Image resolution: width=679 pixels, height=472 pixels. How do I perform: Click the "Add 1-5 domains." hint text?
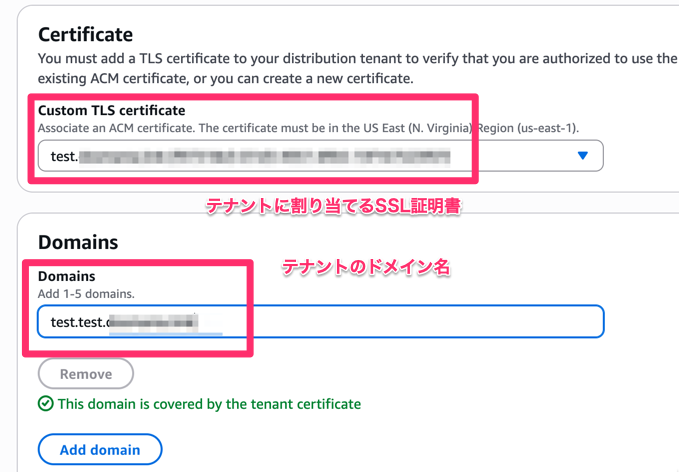(x=85, y=292)
